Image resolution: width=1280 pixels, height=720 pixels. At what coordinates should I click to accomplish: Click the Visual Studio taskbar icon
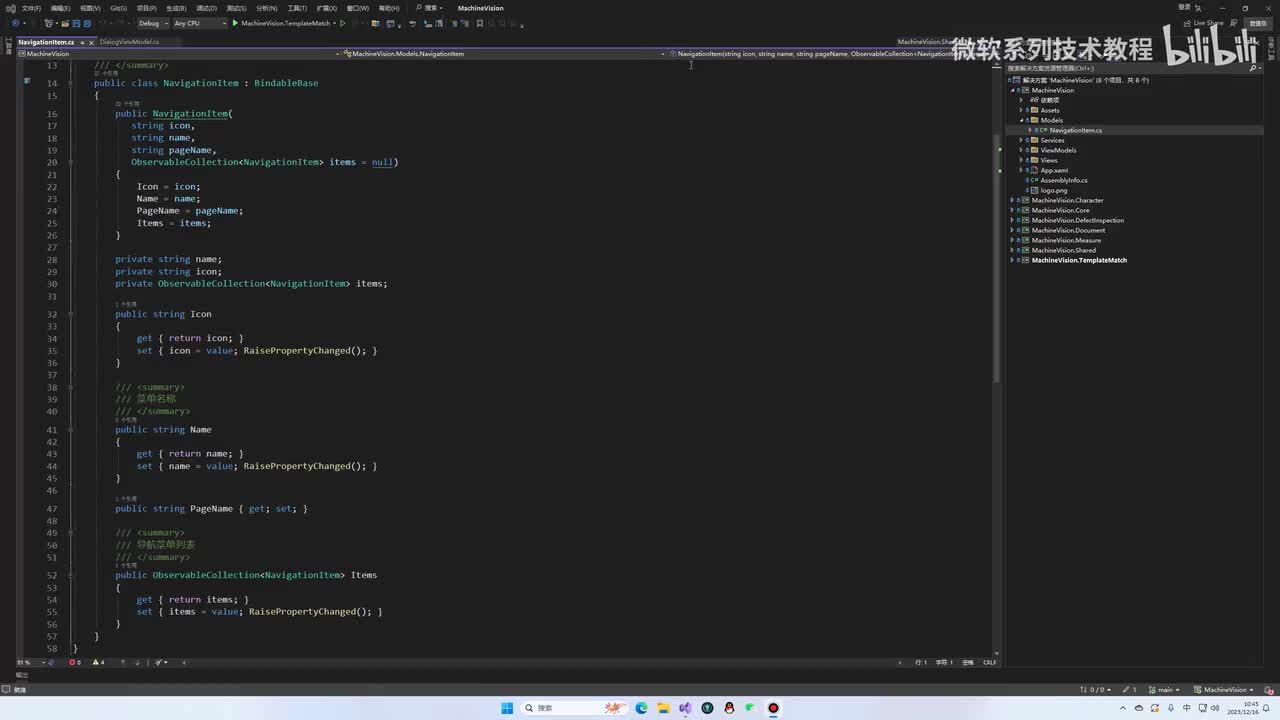[685, 708]
